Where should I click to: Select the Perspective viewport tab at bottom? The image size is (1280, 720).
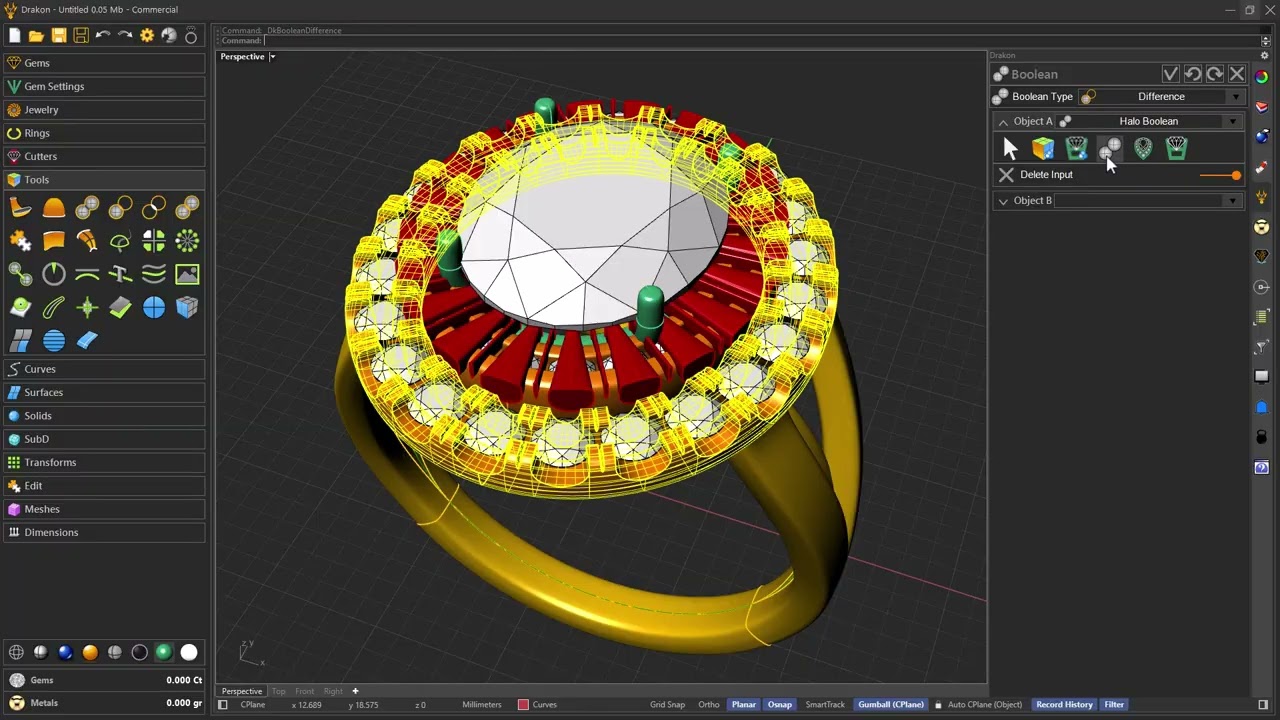pyautogui.click(x=242, y=691)
